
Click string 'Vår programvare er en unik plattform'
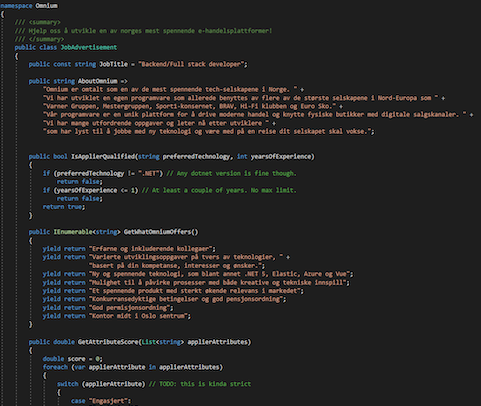pos(256,114)
